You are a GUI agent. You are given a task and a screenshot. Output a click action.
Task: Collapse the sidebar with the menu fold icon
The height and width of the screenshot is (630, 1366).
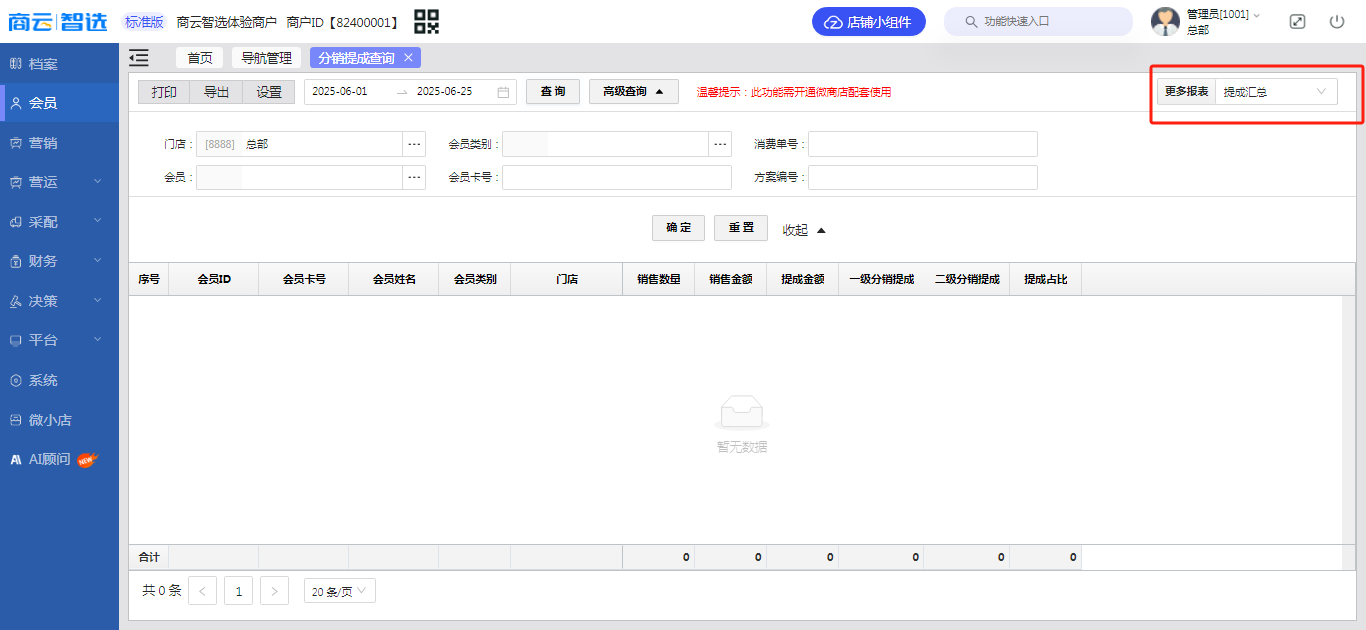coord(139,58)
